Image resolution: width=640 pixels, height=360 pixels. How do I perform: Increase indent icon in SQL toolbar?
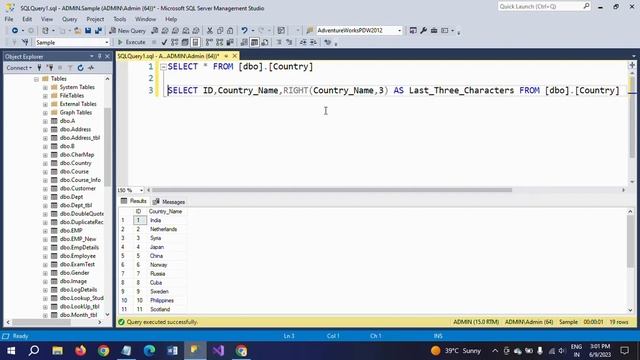coord(313,42)
